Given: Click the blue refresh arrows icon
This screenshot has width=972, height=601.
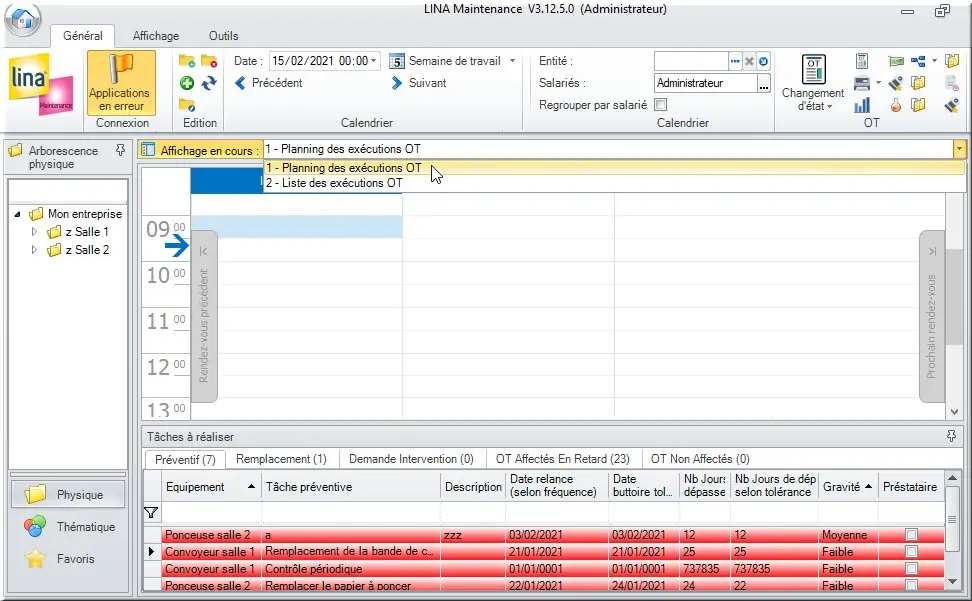Looking at the screenshot, I should [x=209, y=83].
